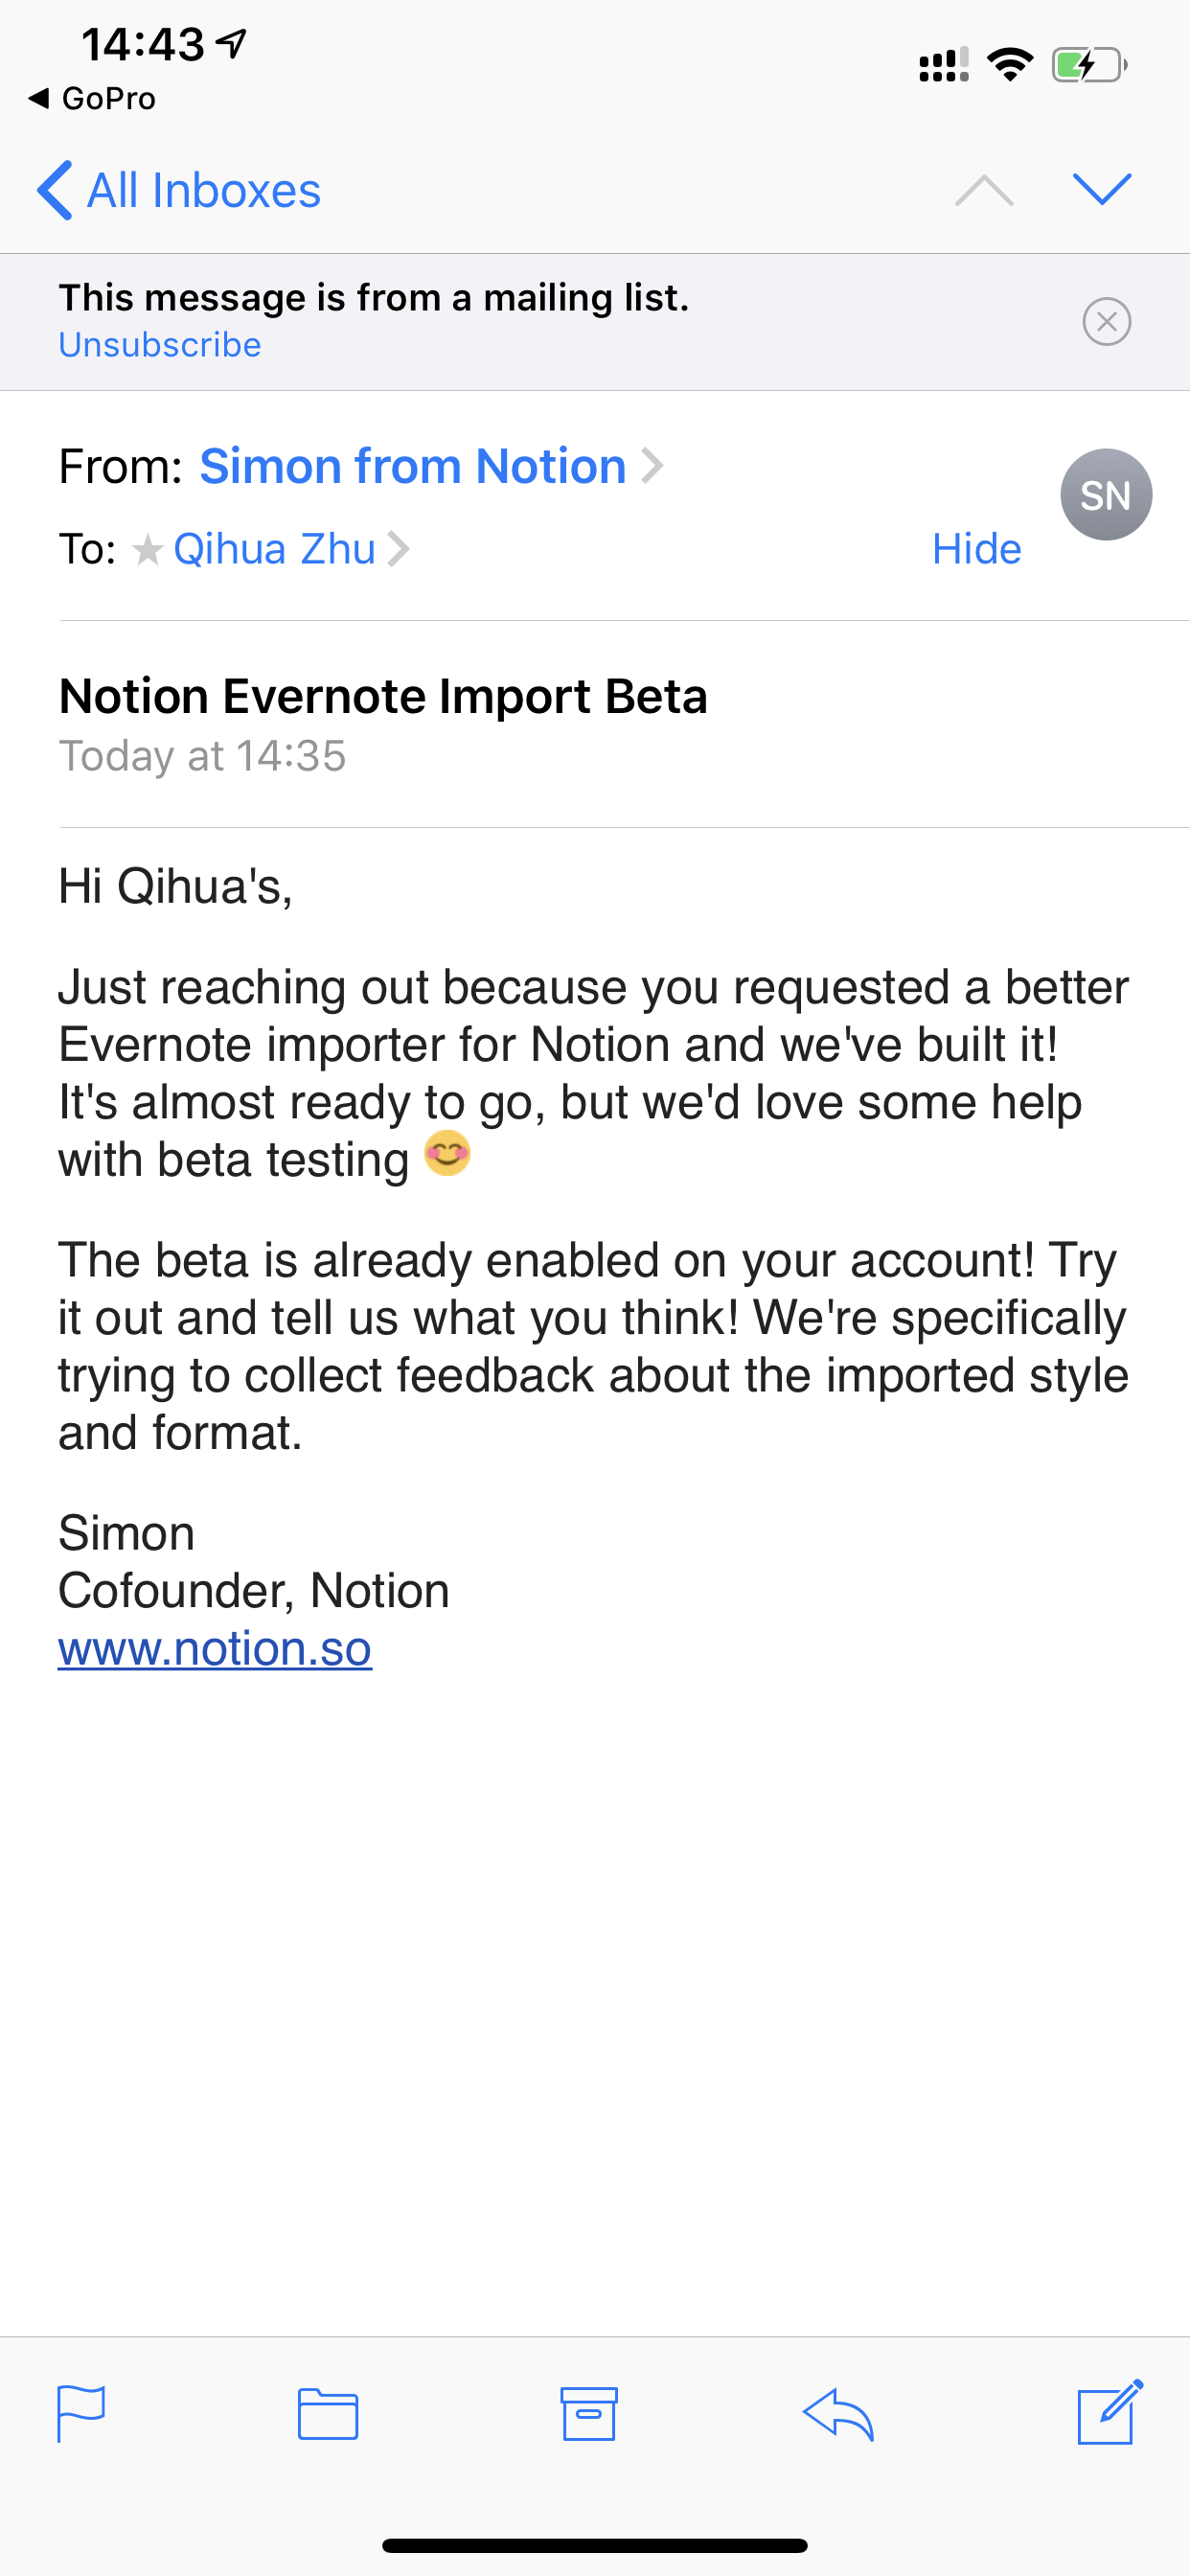Return to GoPro app
Viewport: 1190px width, 2576px height.
pos(93,99)
